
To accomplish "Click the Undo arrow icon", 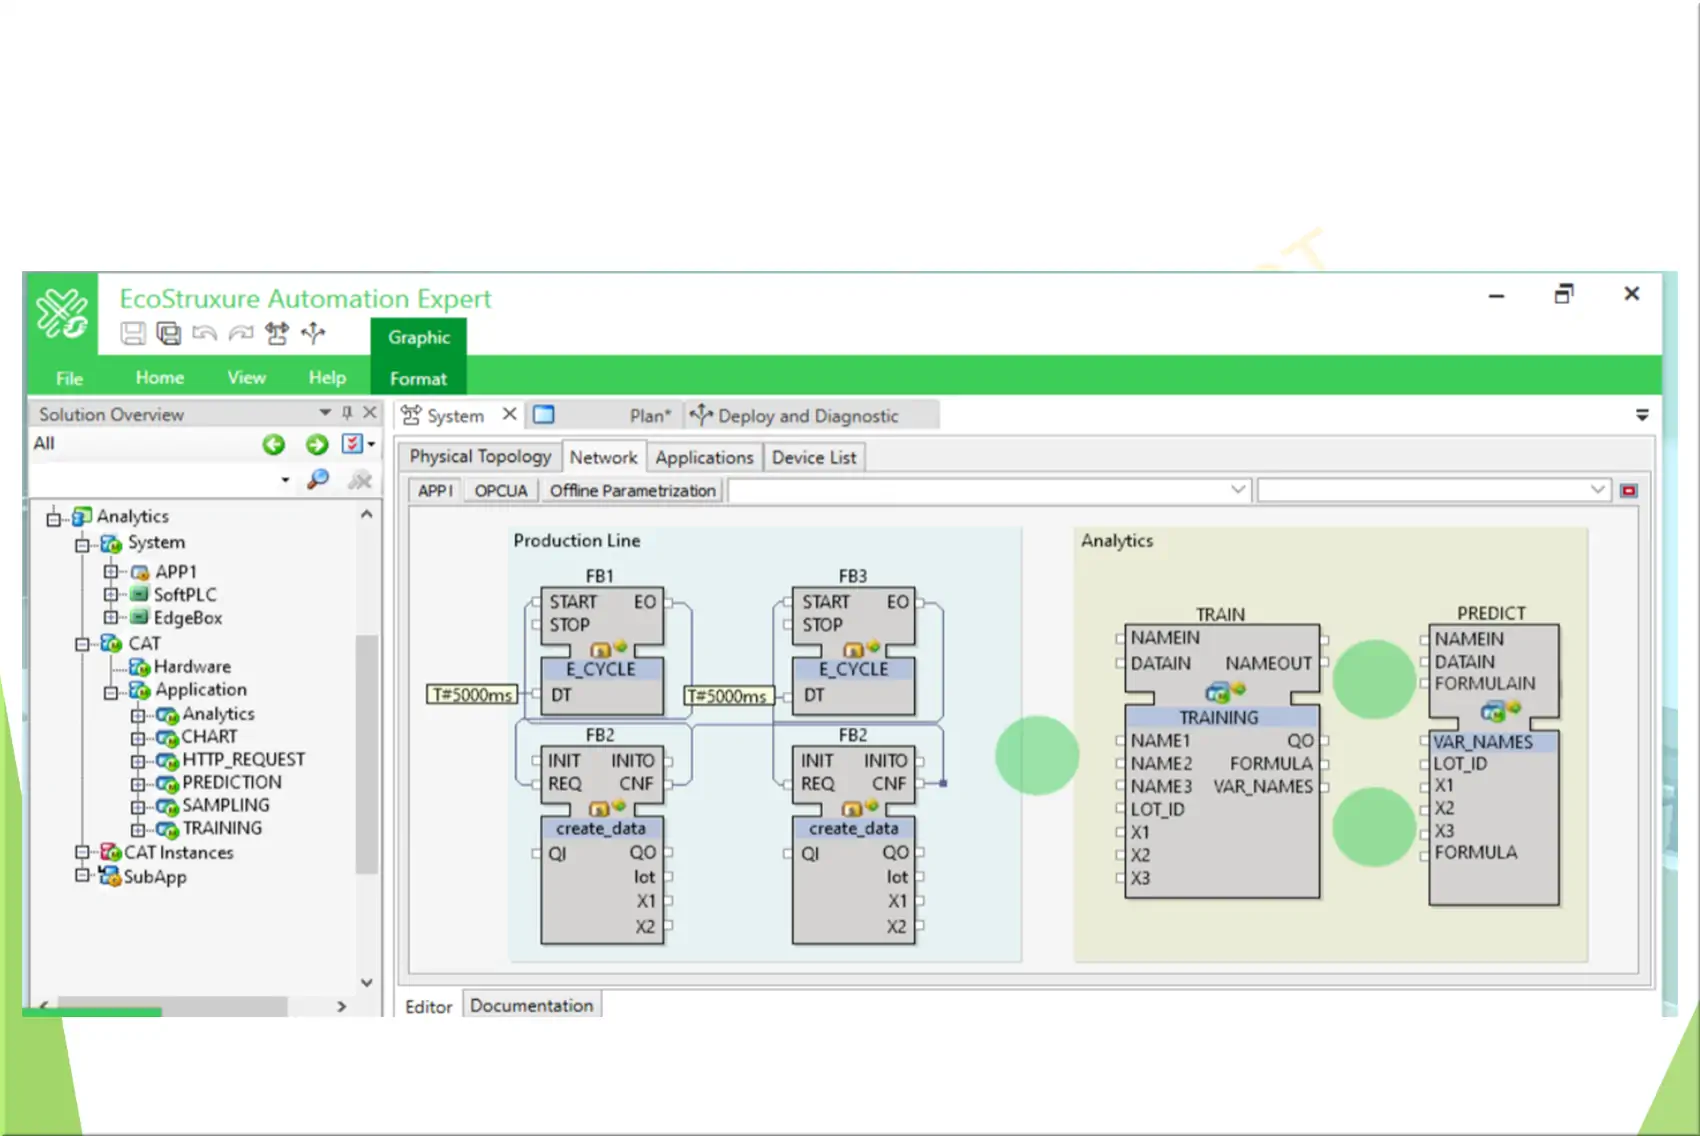I will (x=205, y=333).
